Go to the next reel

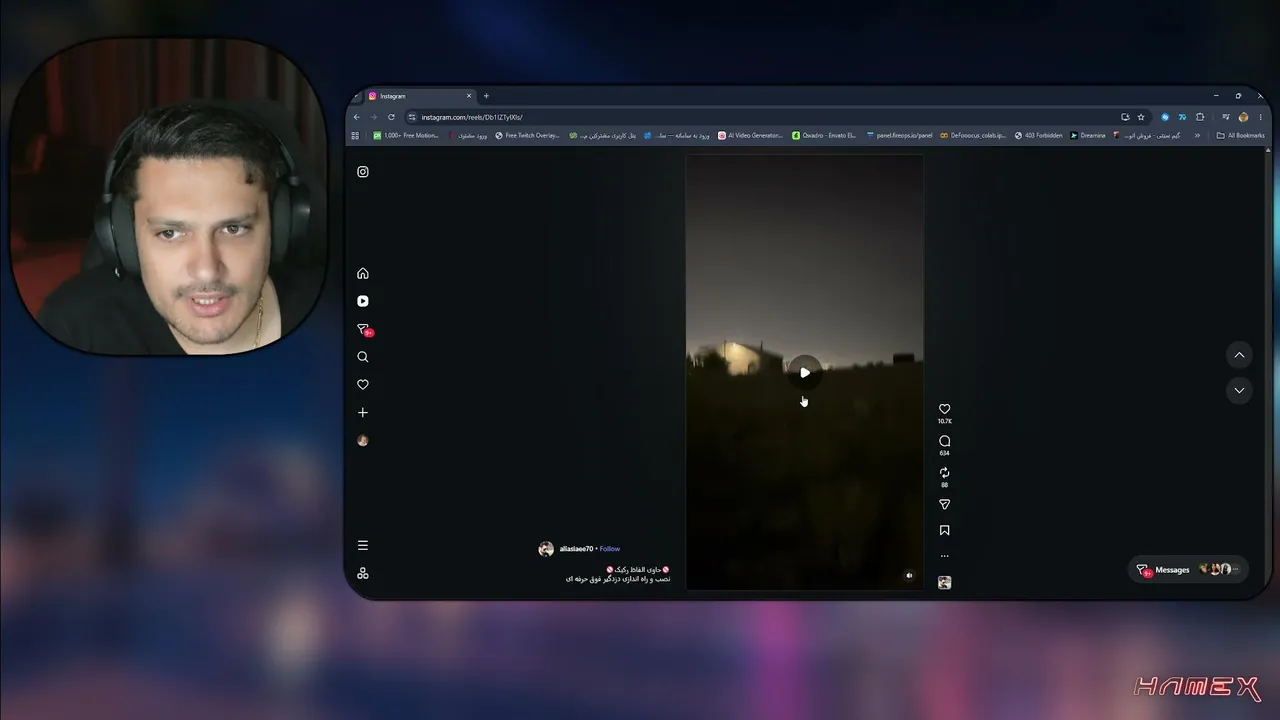click(1239, 391)
